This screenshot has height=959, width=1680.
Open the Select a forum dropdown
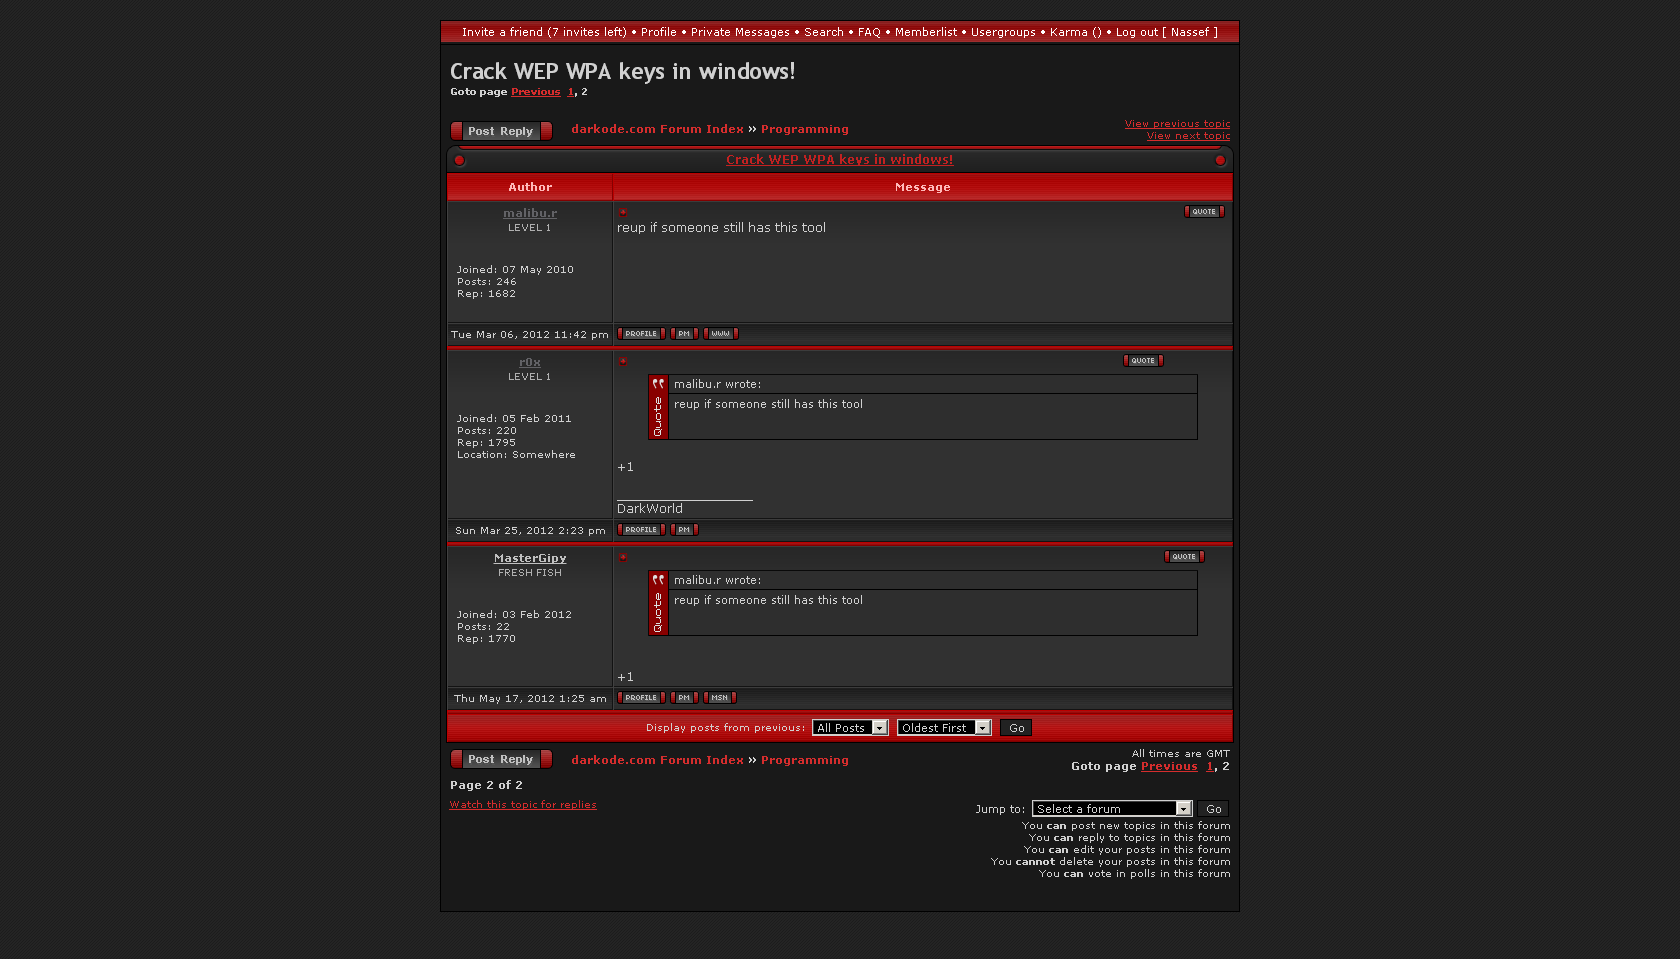[1112, 809]
